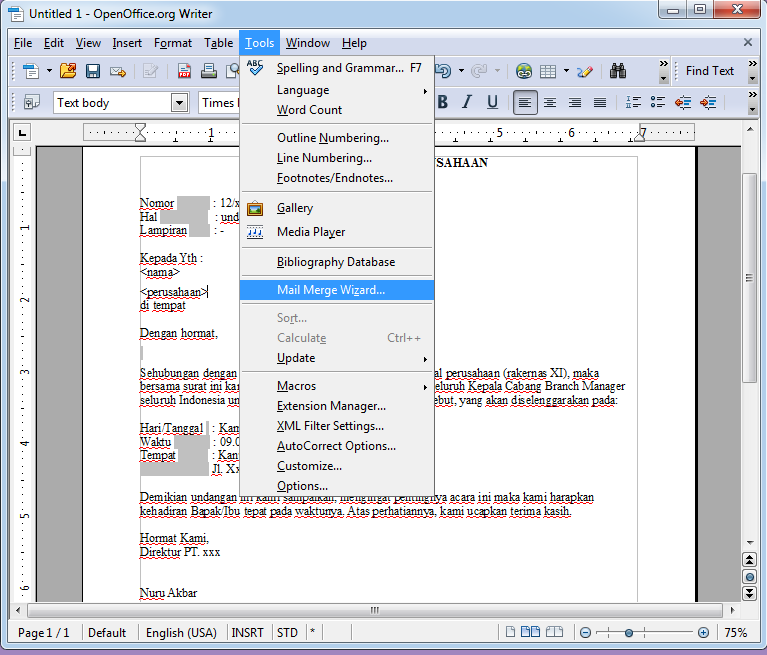
Task: Click the Numbering On/Off icon
Action: tap(633, 102)
